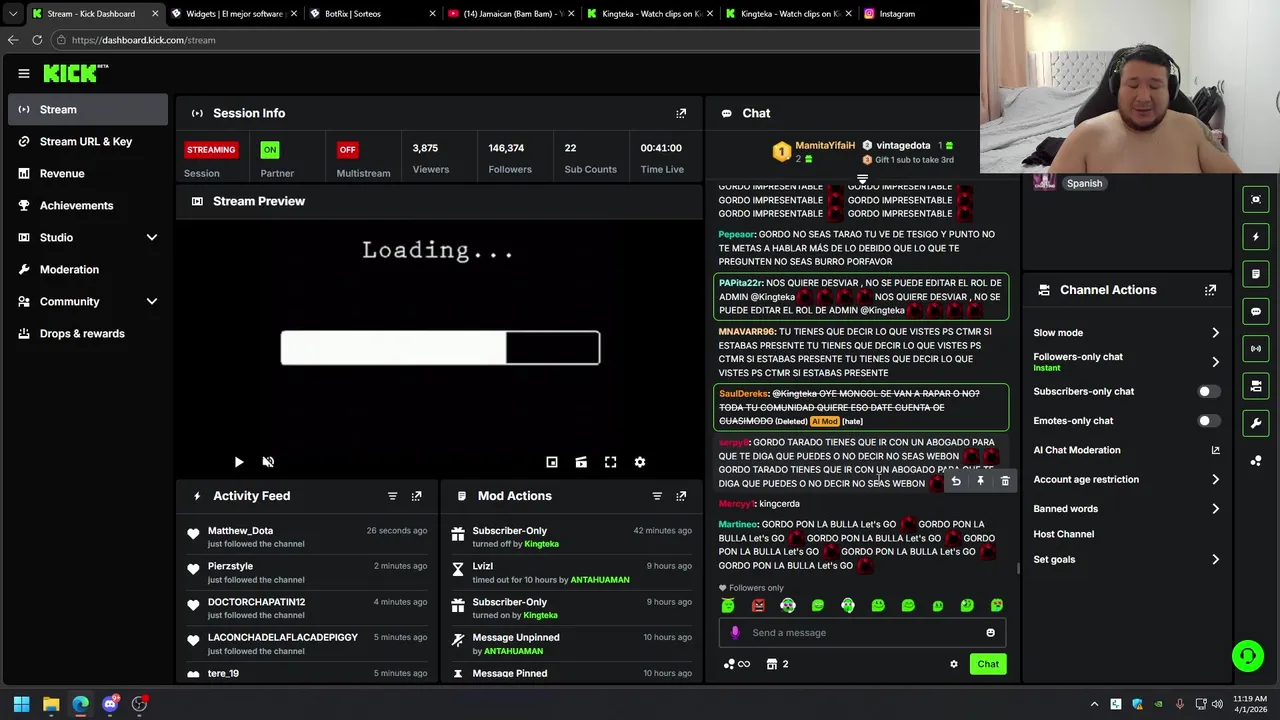1280x720 pixels.
Task: Open AI Chat Moderation link
Action: pyautogui.click(x=1127, y=450)
